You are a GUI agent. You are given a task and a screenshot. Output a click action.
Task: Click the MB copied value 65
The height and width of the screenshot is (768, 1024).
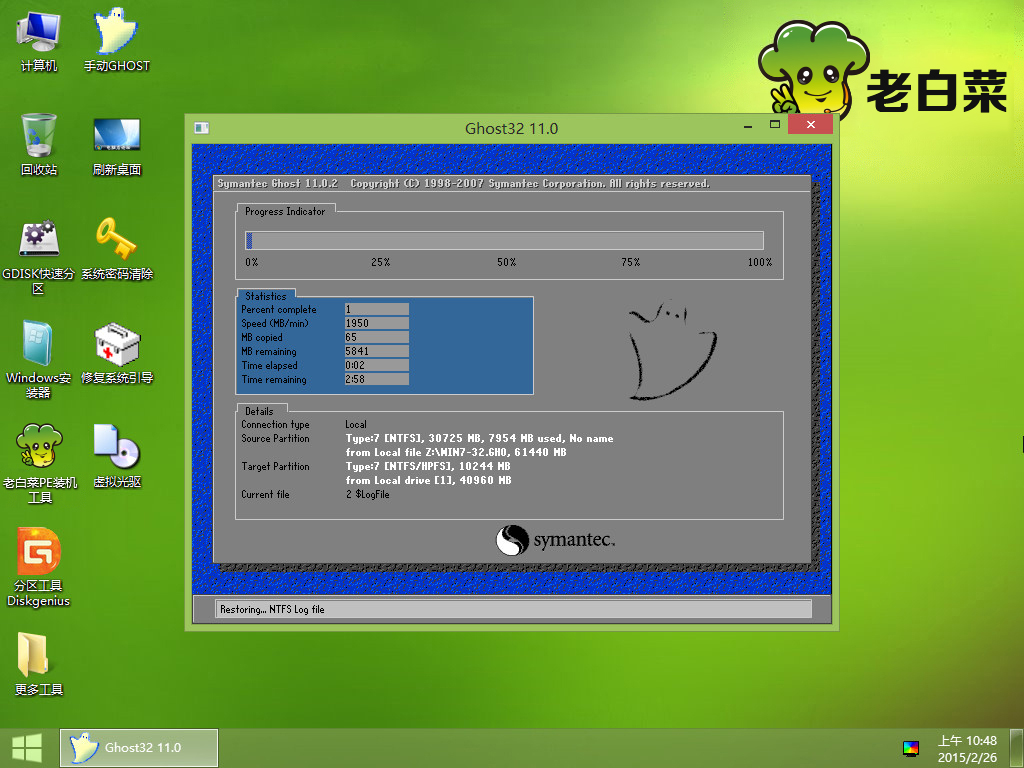377,337
